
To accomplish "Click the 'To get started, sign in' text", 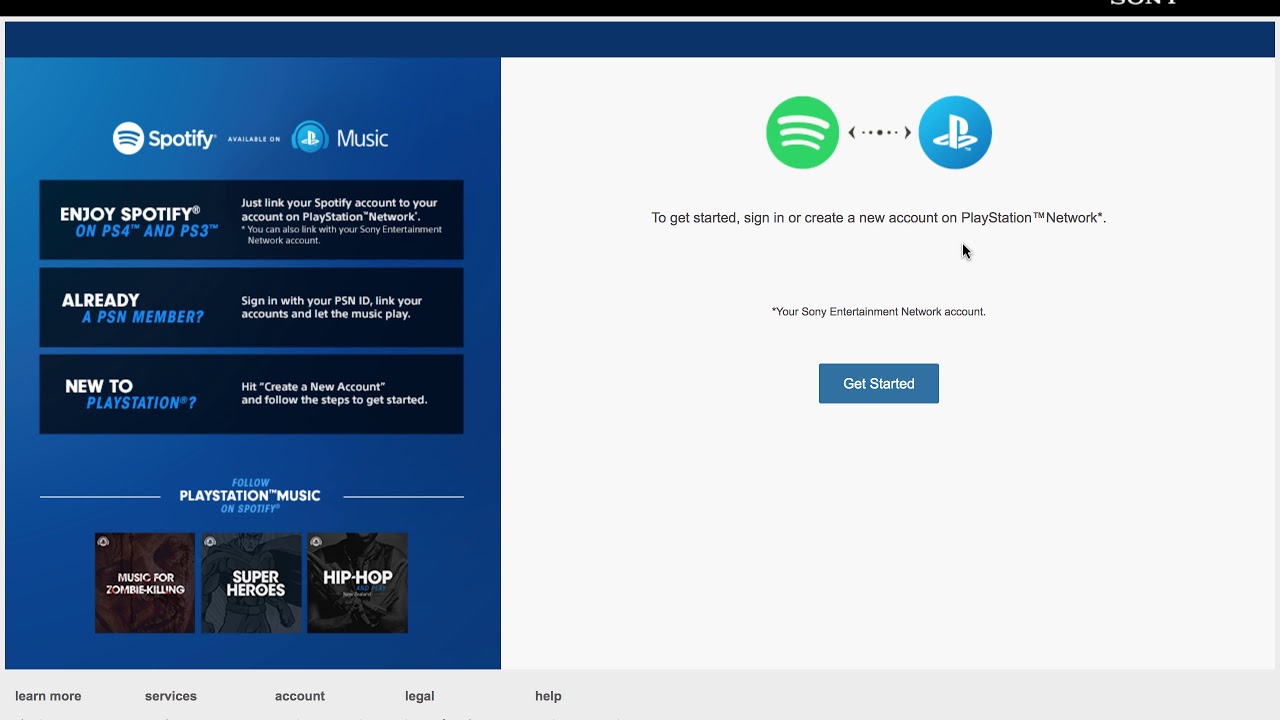I will pos(878,217).
